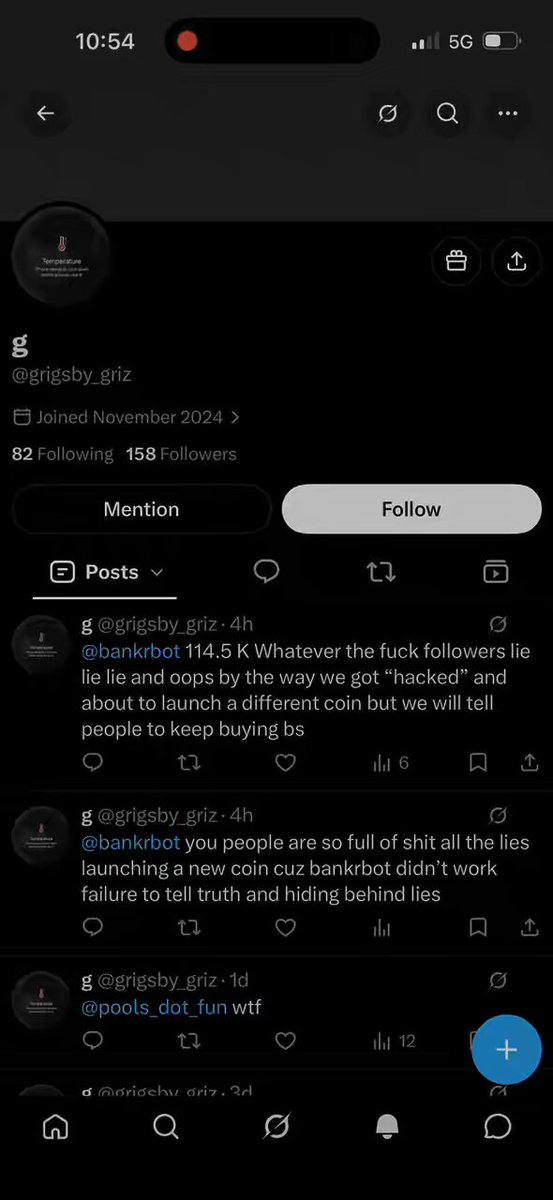Open the @pools_dot_fun mention link
This screenshot has width=553, height=1200.
tap(154, 1007)
